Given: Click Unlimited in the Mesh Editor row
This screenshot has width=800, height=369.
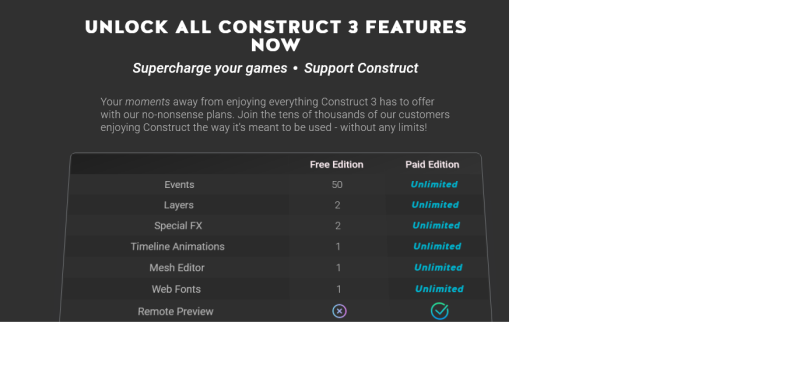Looking at the screenshot, I should pyautogui.click(x=438, y=267).
